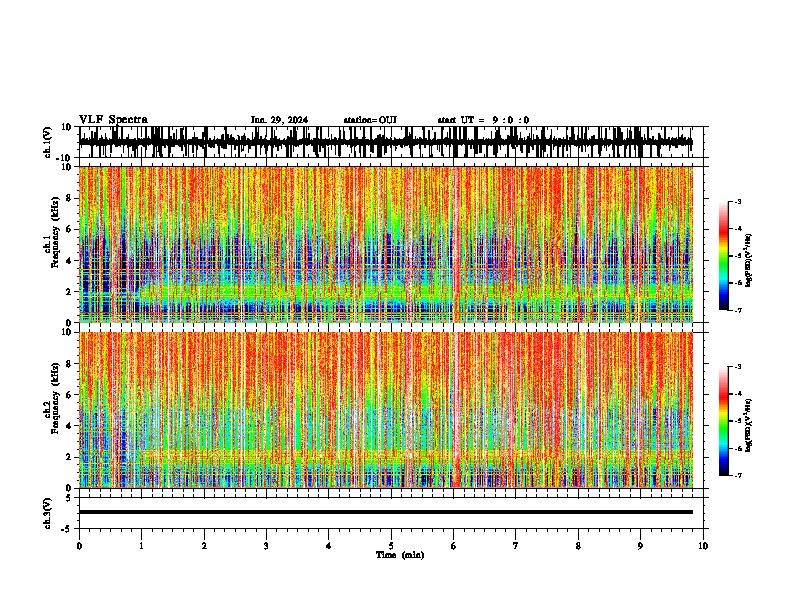Click time-axis tick label '9'
Viewport: 792px width, 612px height.
point(640,546)
